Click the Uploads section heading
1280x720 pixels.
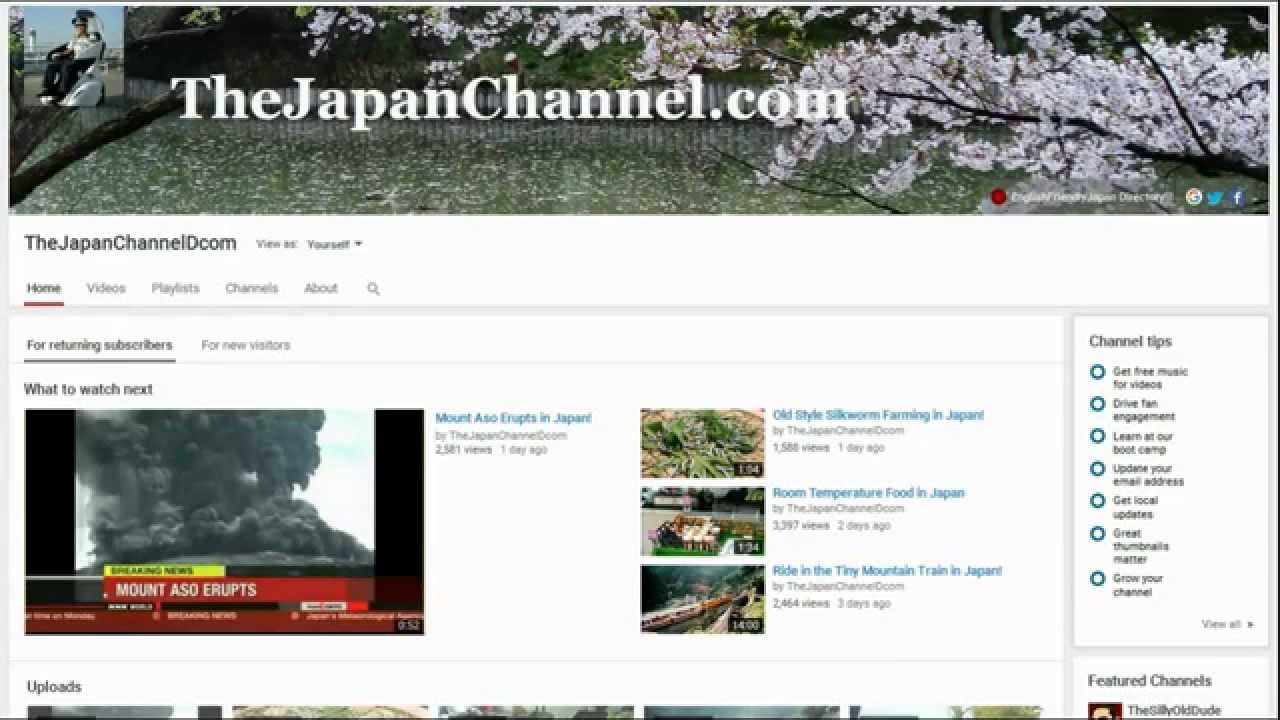54,687
